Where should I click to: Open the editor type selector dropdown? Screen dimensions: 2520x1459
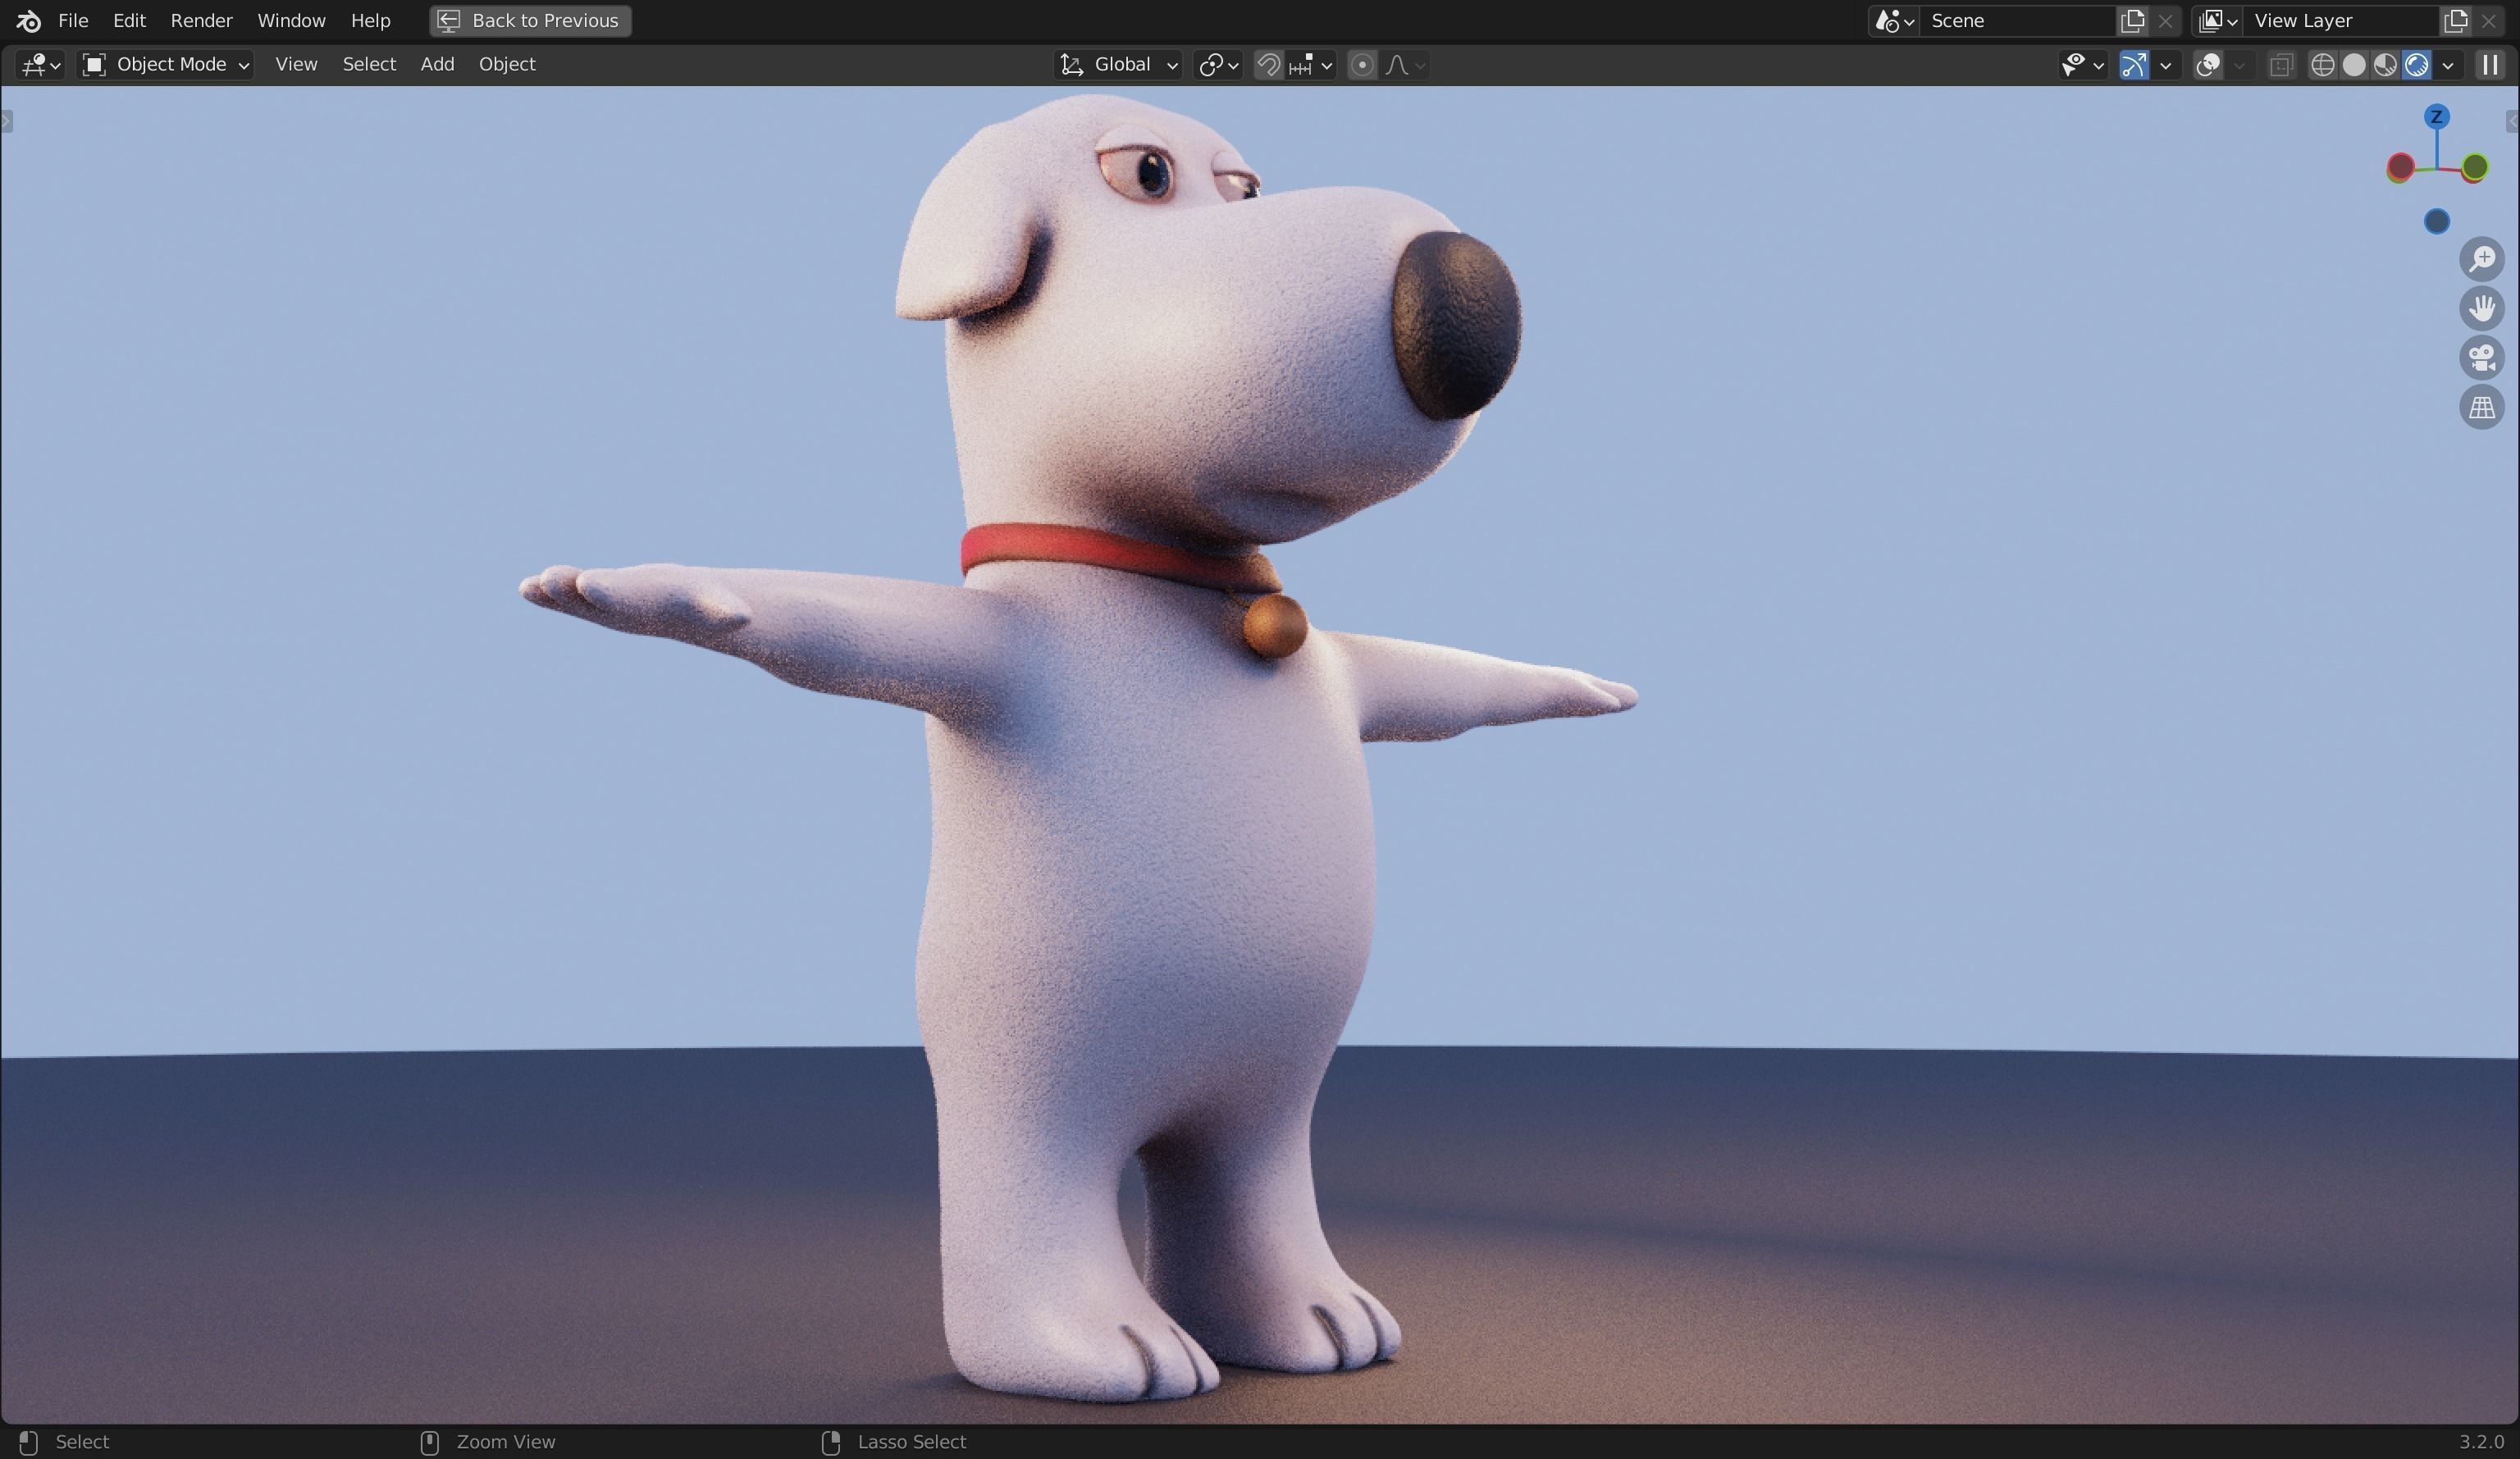(x=41, y=65)
